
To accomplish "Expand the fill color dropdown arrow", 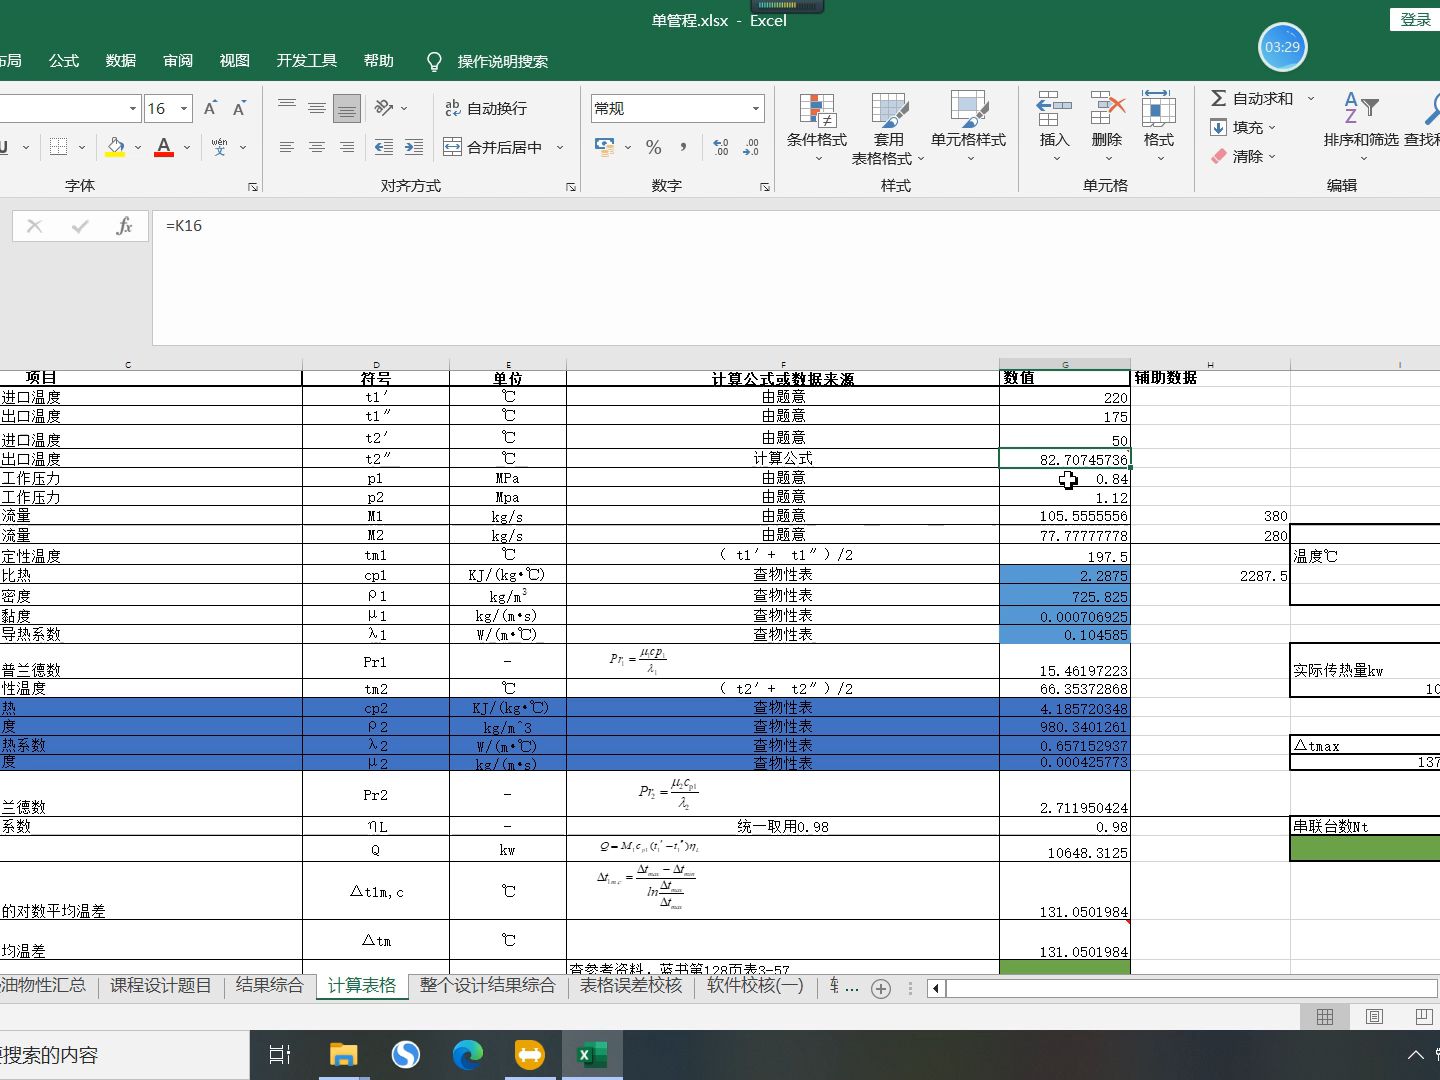I will pos(138,147).
